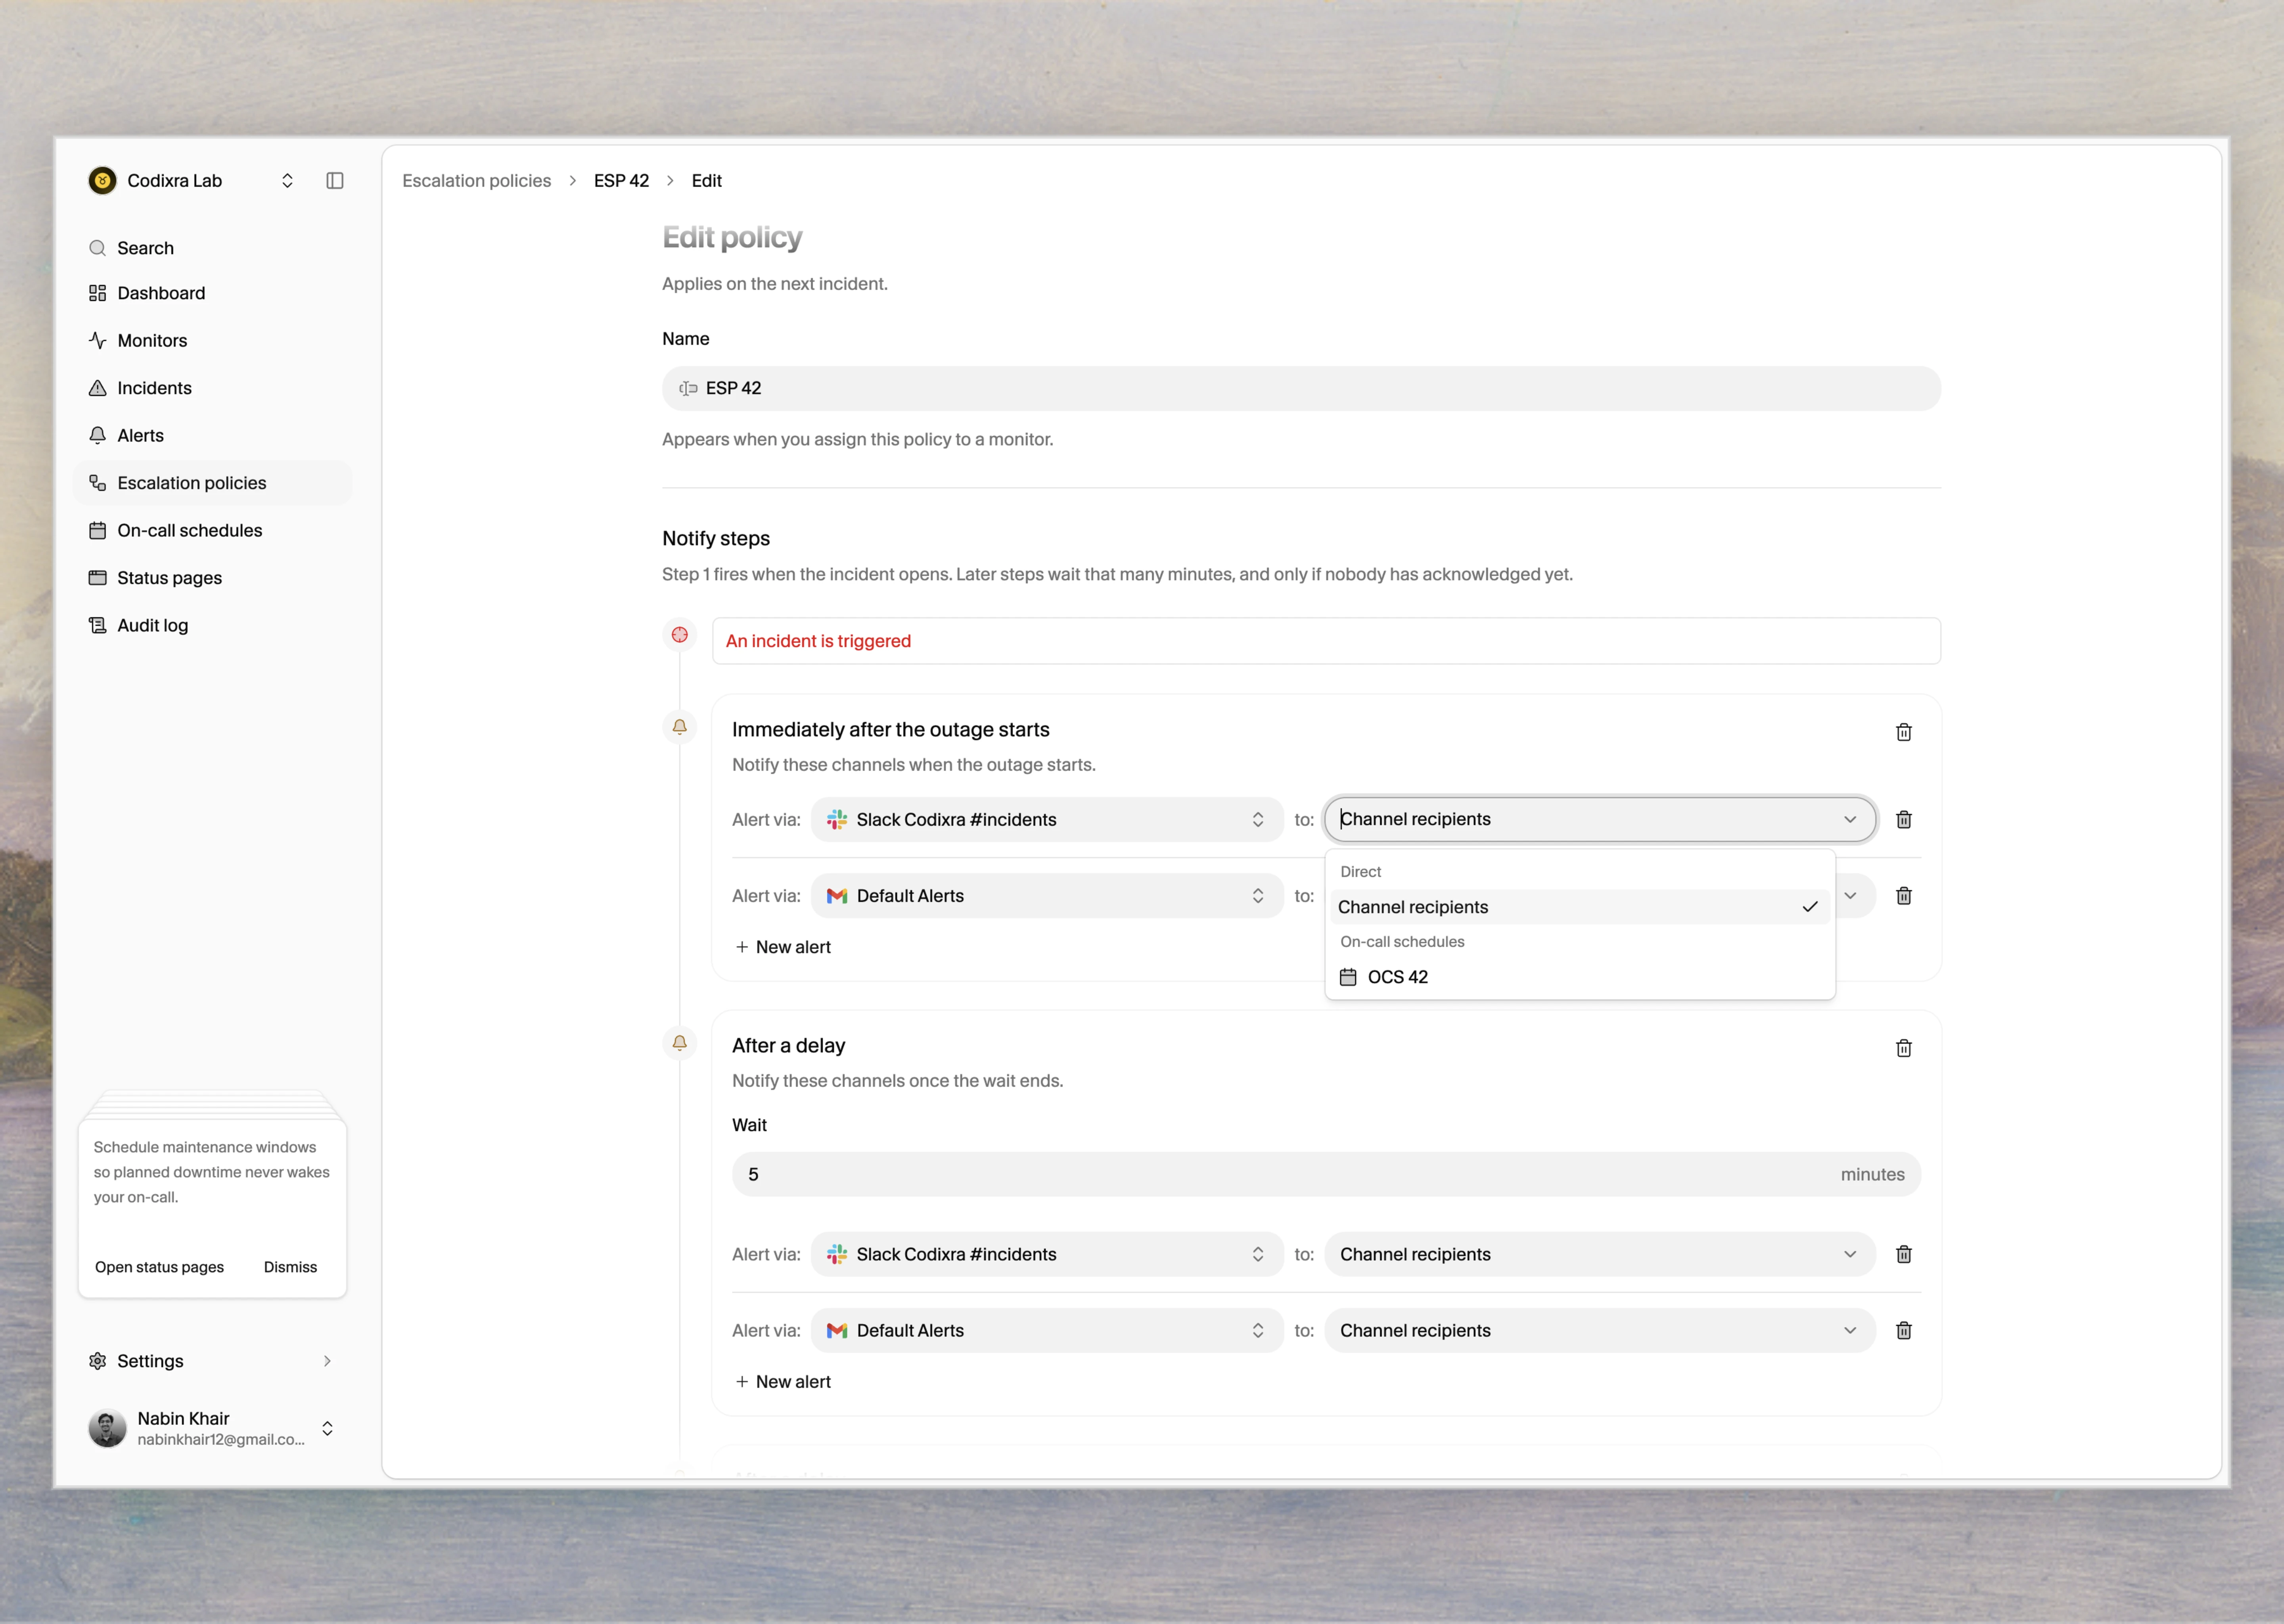This screenshot has width=2284, height=1624.
Task: Click the Status pages sidebar icon
Action: pyautogui.click(x=97, y=578)
